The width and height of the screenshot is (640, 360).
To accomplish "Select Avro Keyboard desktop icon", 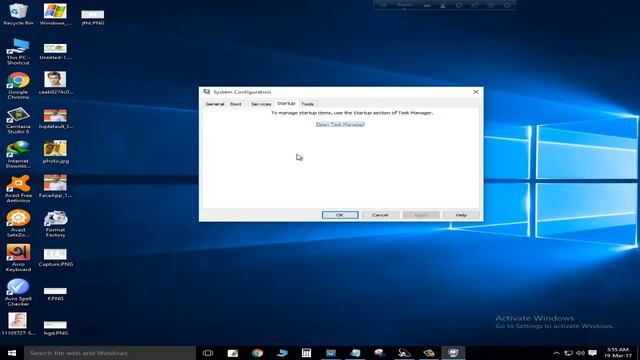I will 18,258.
